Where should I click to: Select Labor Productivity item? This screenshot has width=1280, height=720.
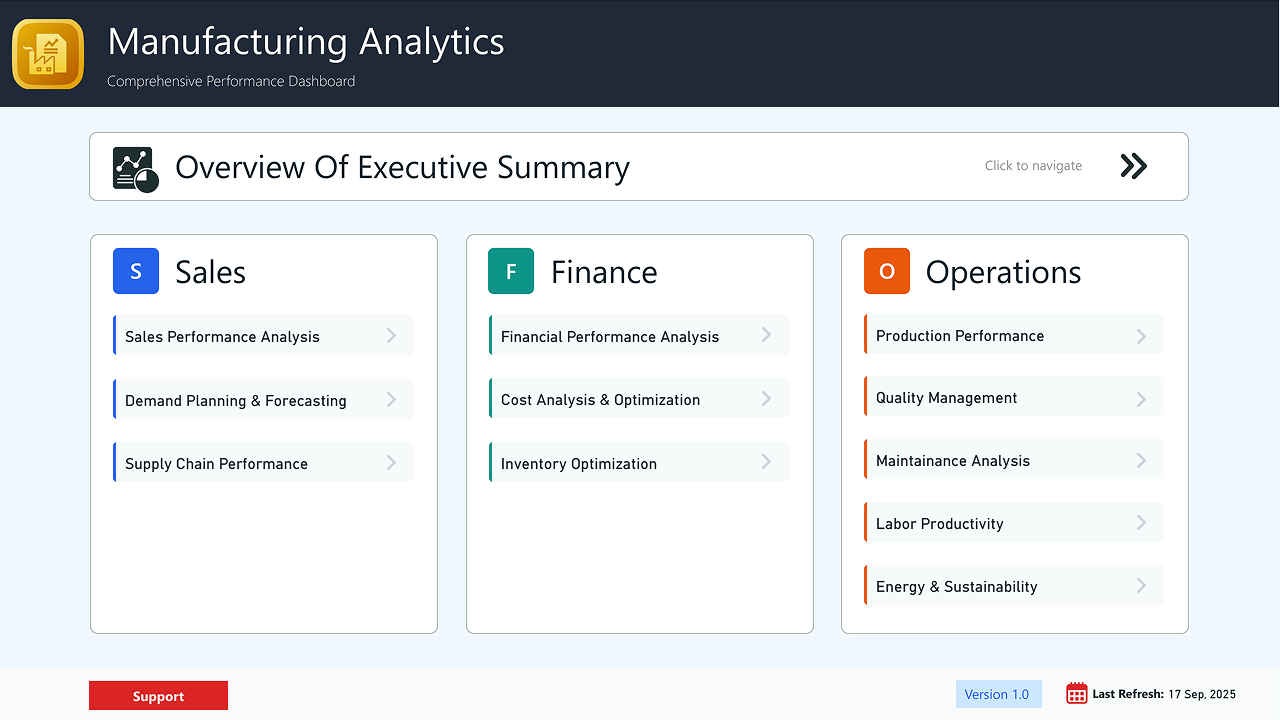point(940,523)
